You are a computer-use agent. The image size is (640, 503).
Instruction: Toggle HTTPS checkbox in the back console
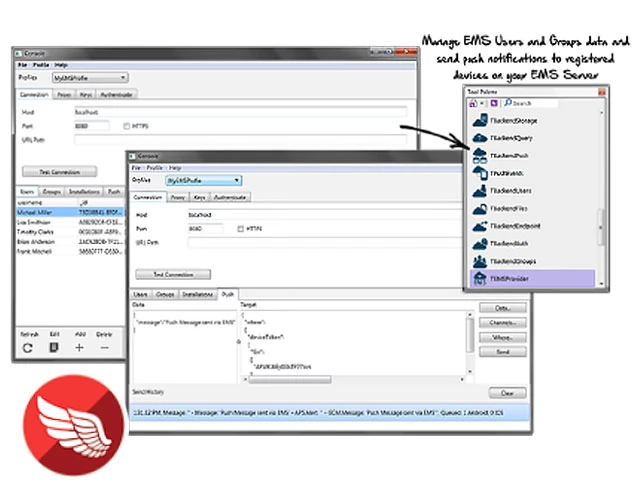coord(127,126)
